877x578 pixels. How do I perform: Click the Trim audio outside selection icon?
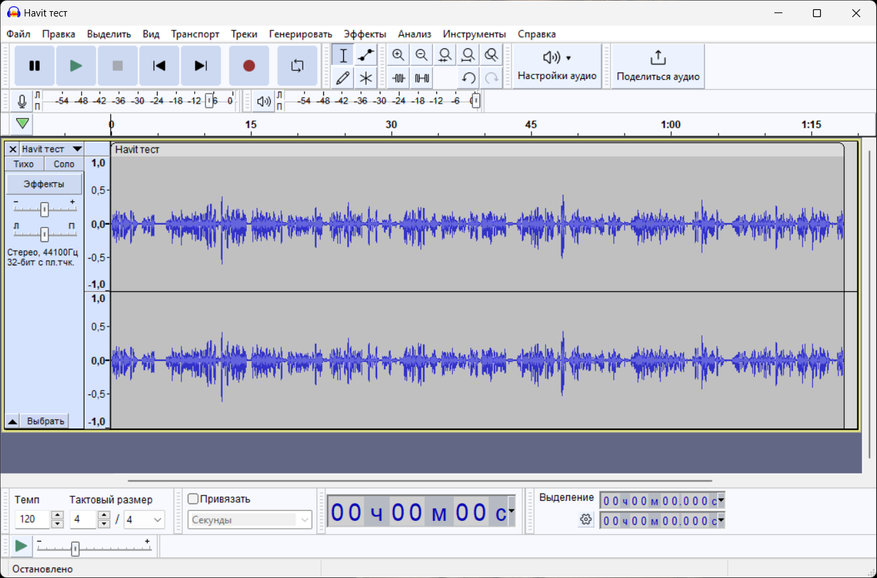pos(399,78)
